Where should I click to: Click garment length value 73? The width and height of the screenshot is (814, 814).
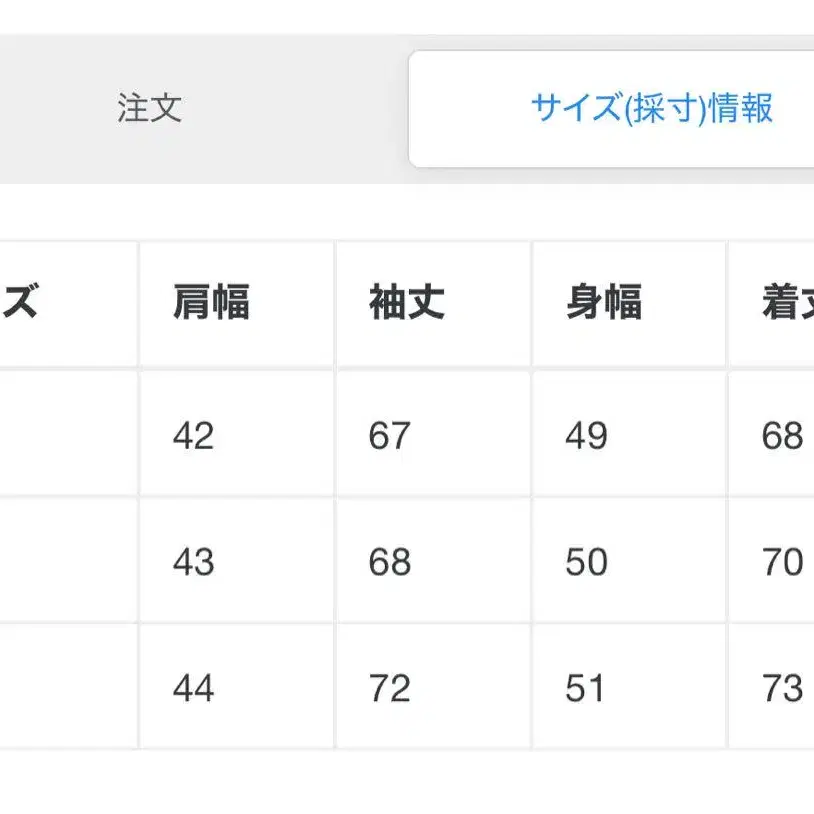tap(782, 687)
